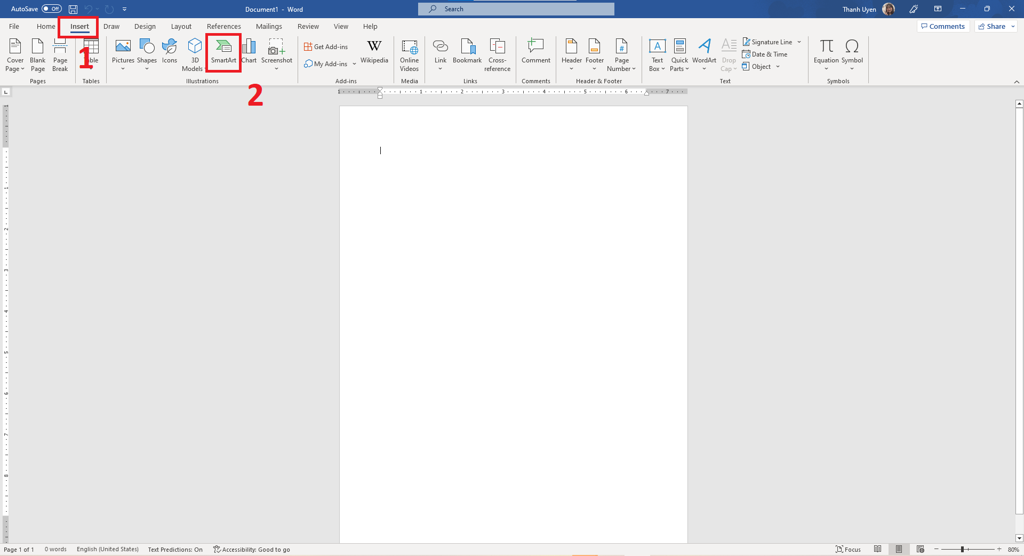Viewport: 1024px width, 556px height.
Task: Zoom out with the minus button
Action: tap(936, 549)
